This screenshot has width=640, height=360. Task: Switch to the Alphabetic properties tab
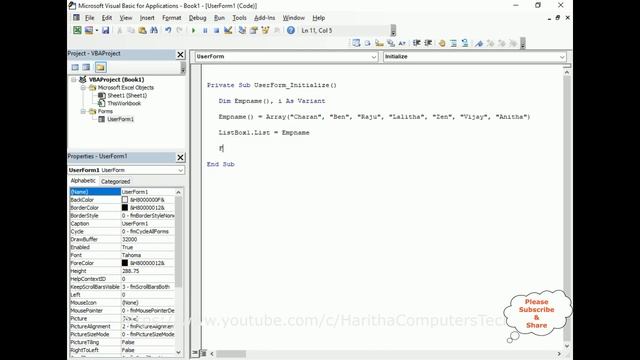coord(83,181)
